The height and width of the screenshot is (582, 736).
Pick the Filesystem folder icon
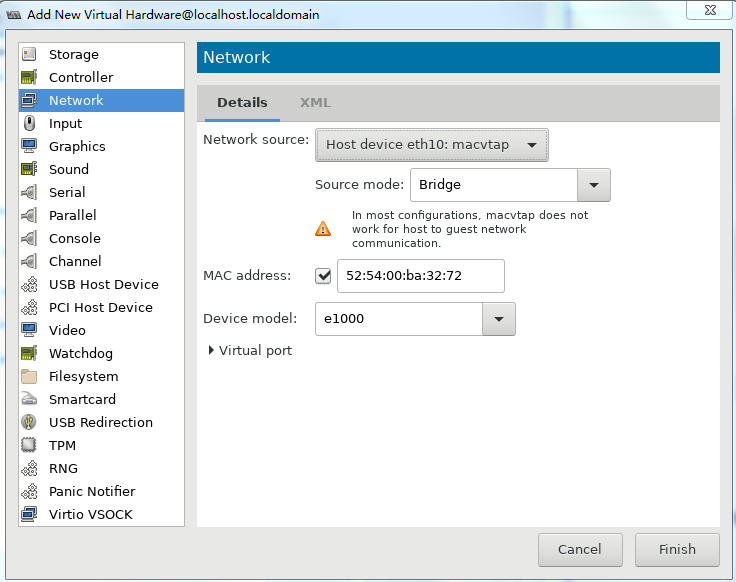tap(29, 376)
